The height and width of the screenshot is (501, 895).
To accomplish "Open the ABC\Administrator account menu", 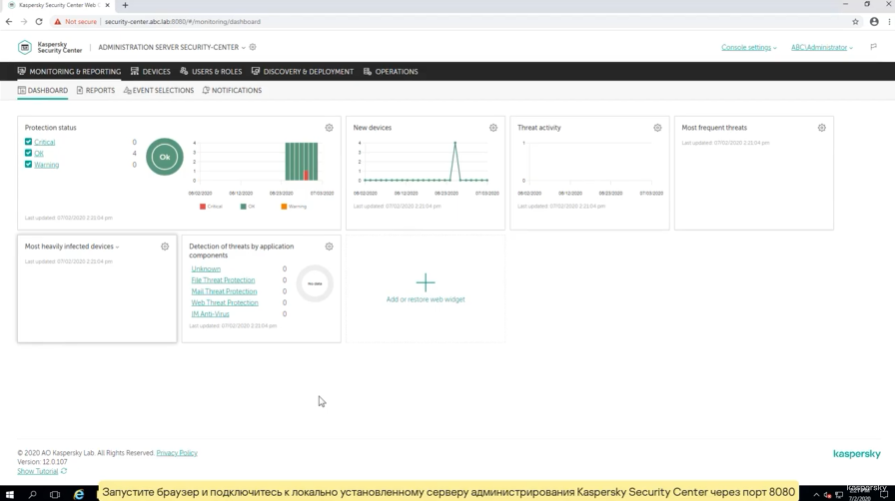I will (x=821, y=47).
